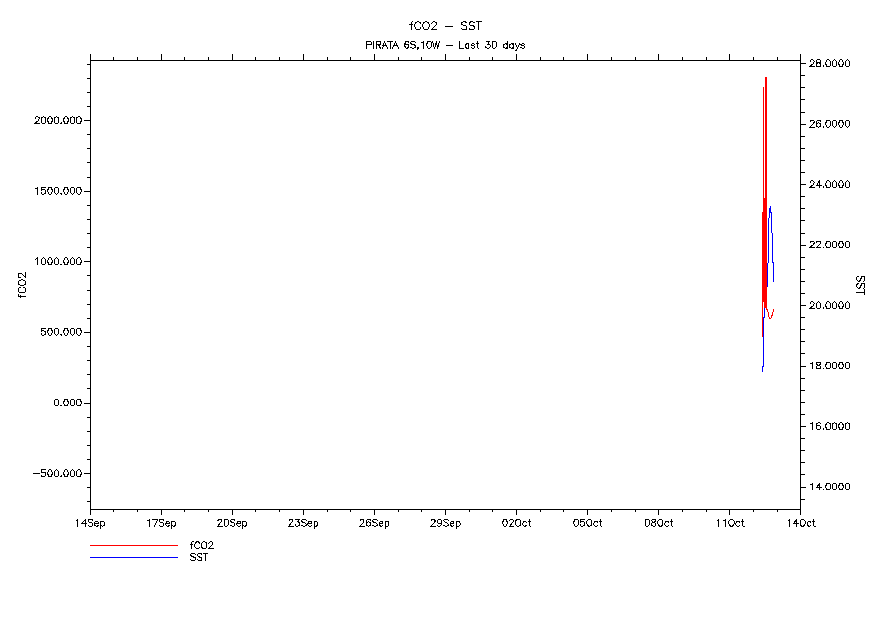Click the 'PIRATA 6S,10W — Last 30 days' subtitle
This screenshot has height=630, width=891.
445,45
